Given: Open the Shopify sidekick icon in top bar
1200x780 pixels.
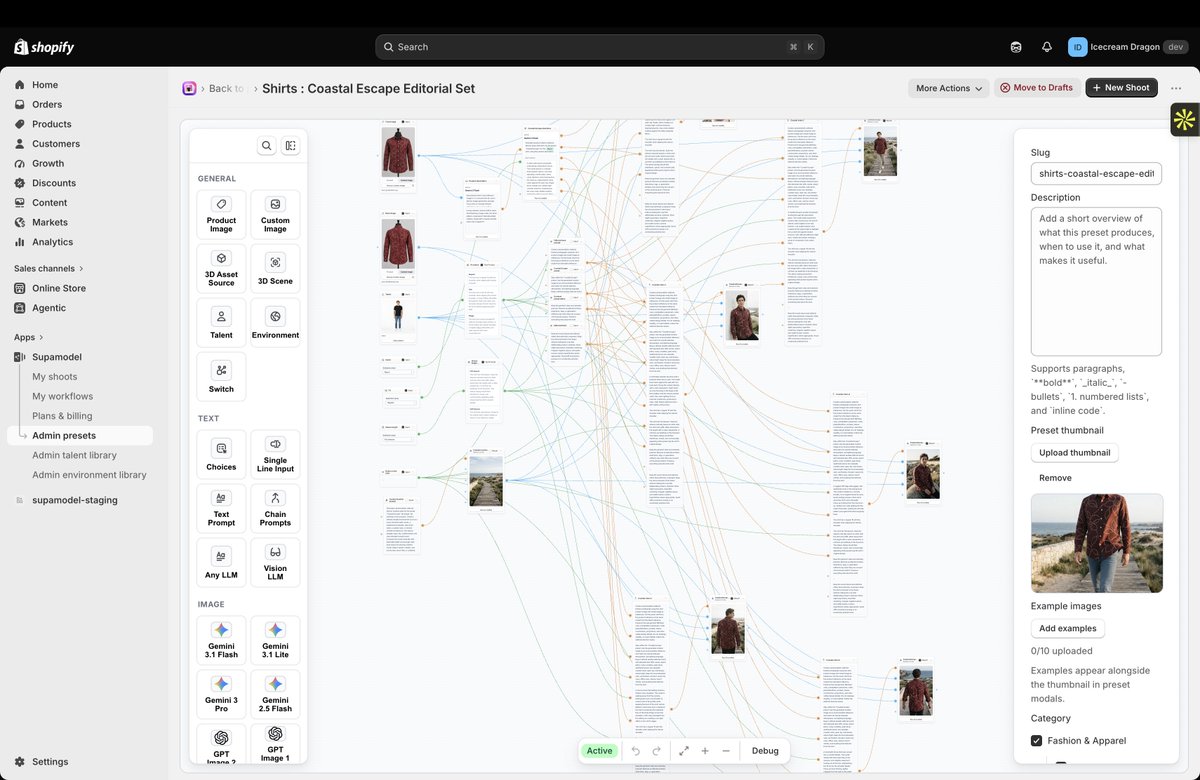Looking at the screenshot, I should point(1016,47).
